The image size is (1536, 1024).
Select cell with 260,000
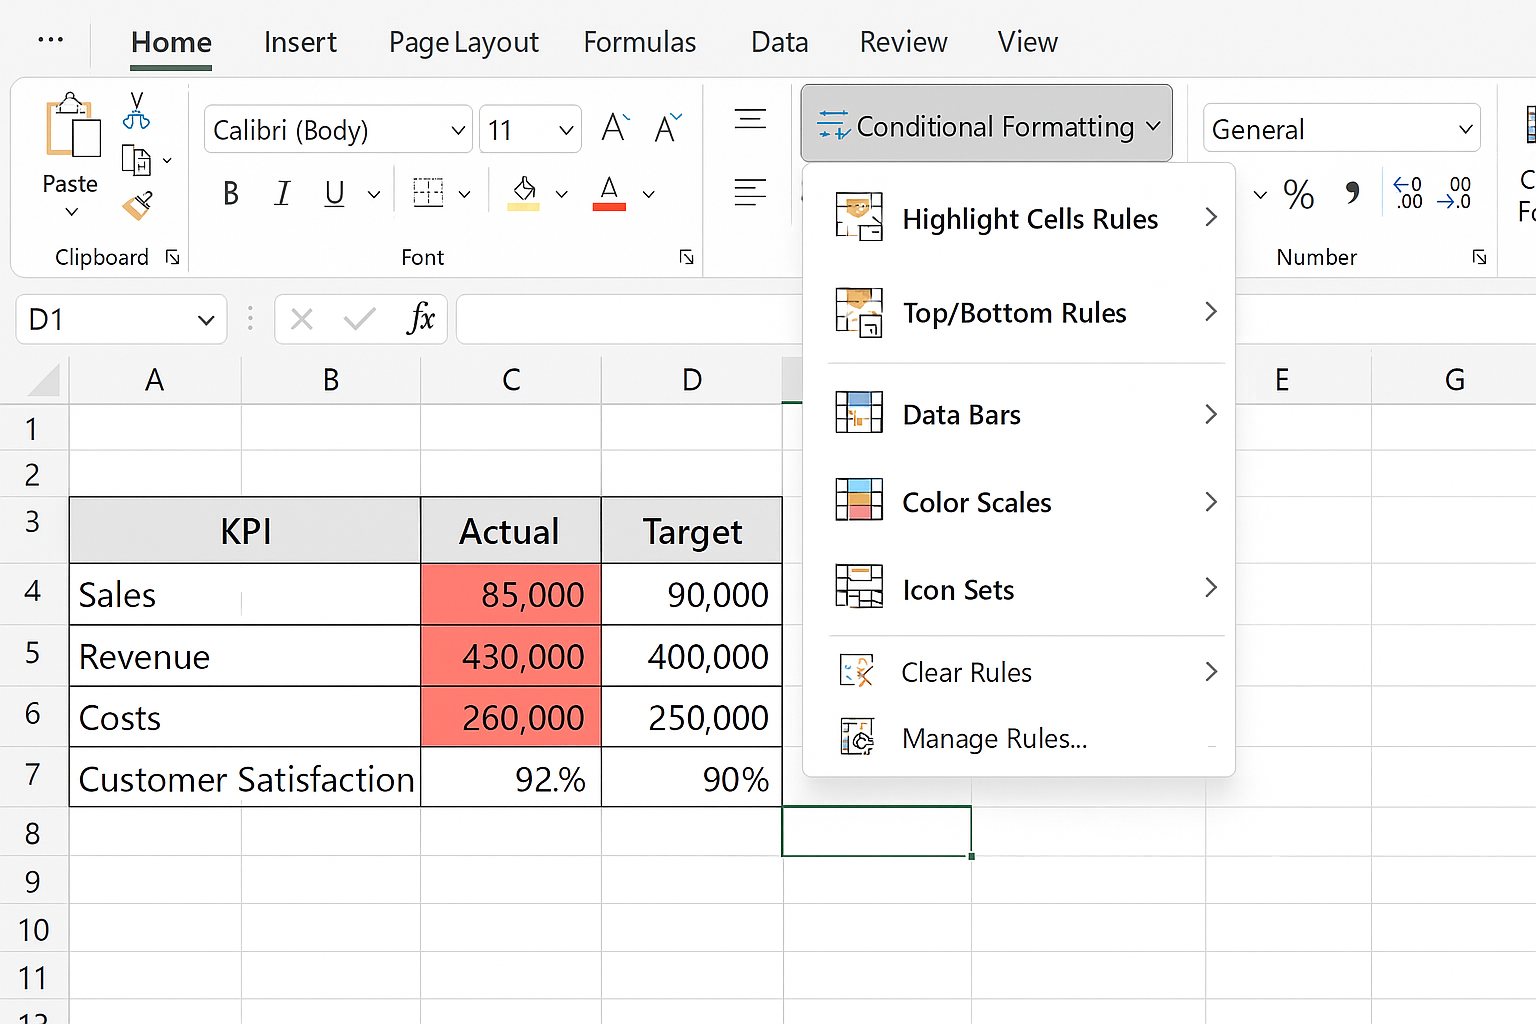coord(511,717)
